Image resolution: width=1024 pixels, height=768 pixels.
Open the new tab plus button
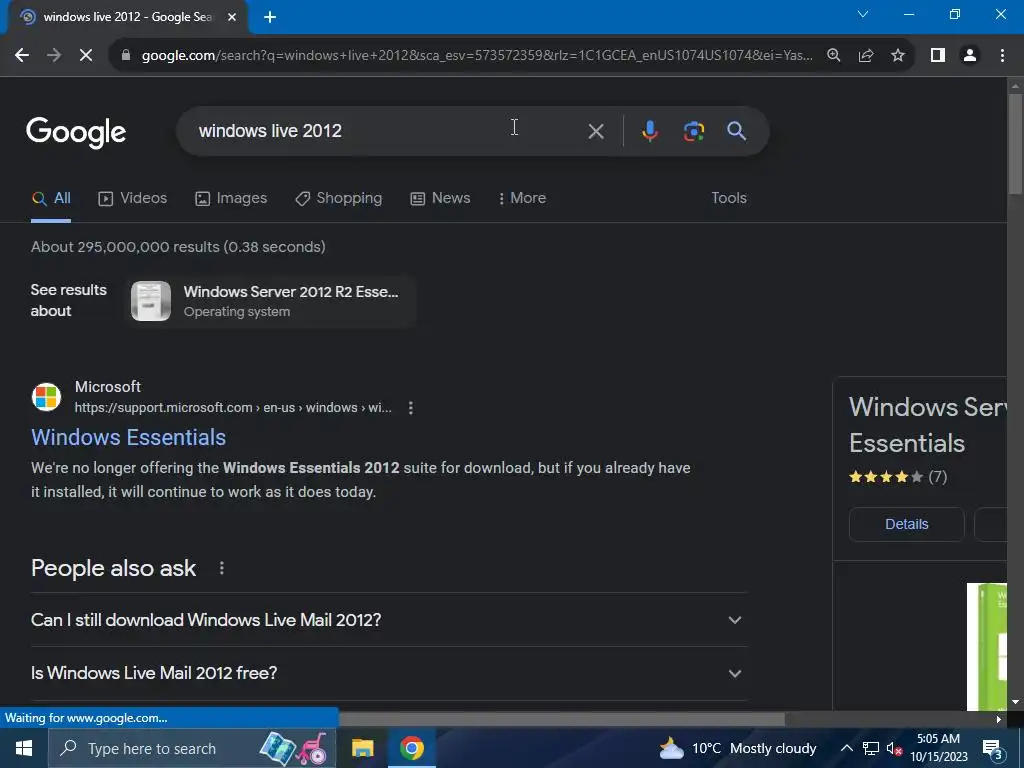(270, 17)
